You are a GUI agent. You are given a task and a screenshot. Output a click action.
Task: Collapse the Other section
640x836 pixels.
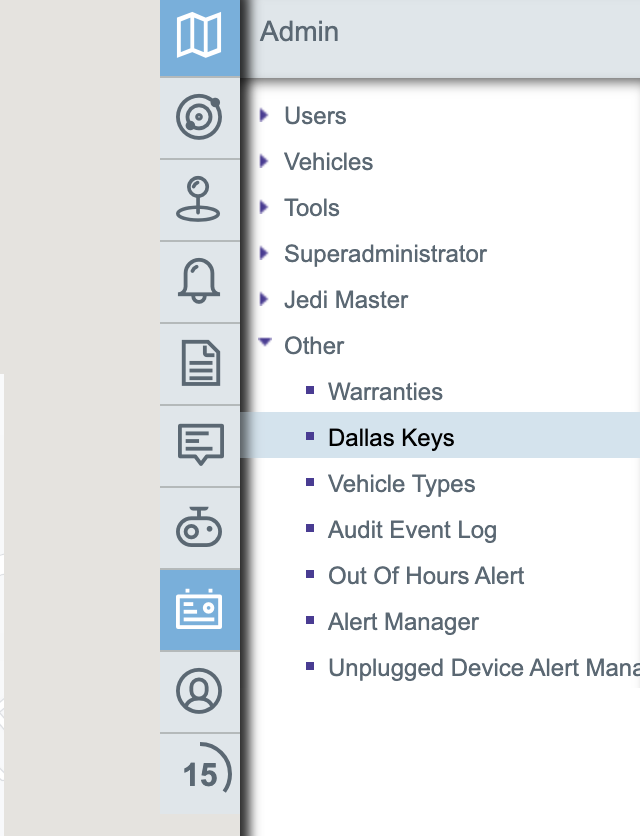click(265, 344)
